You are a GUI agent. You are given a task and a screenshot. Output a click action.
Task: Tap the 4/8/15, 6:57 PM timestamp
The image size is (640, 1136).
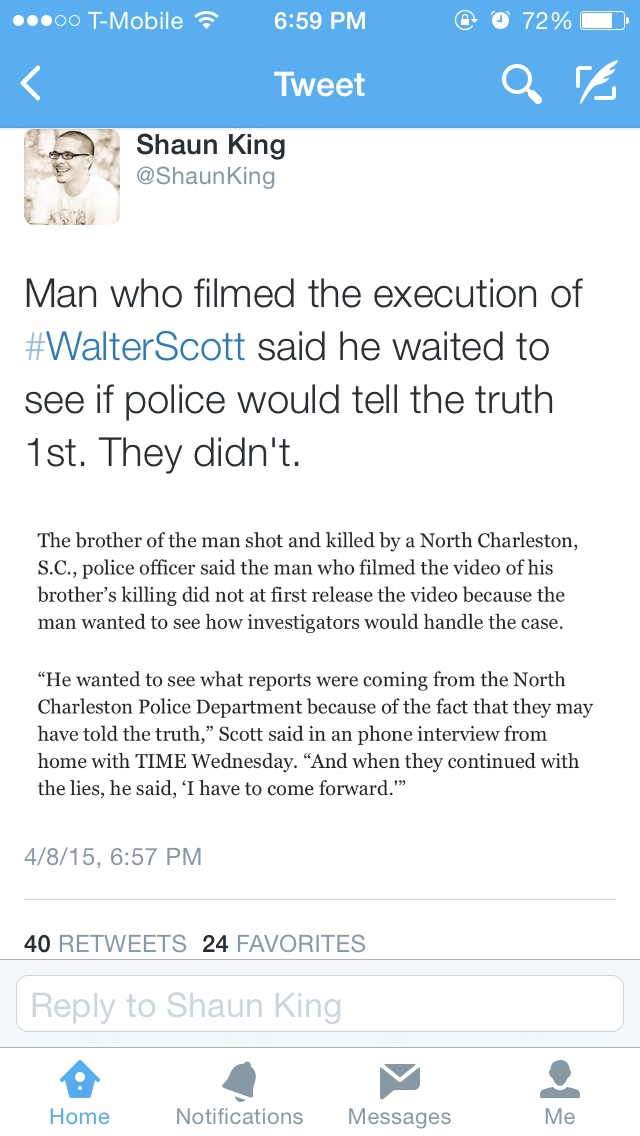pyautogui.click(x=112, y=856)
